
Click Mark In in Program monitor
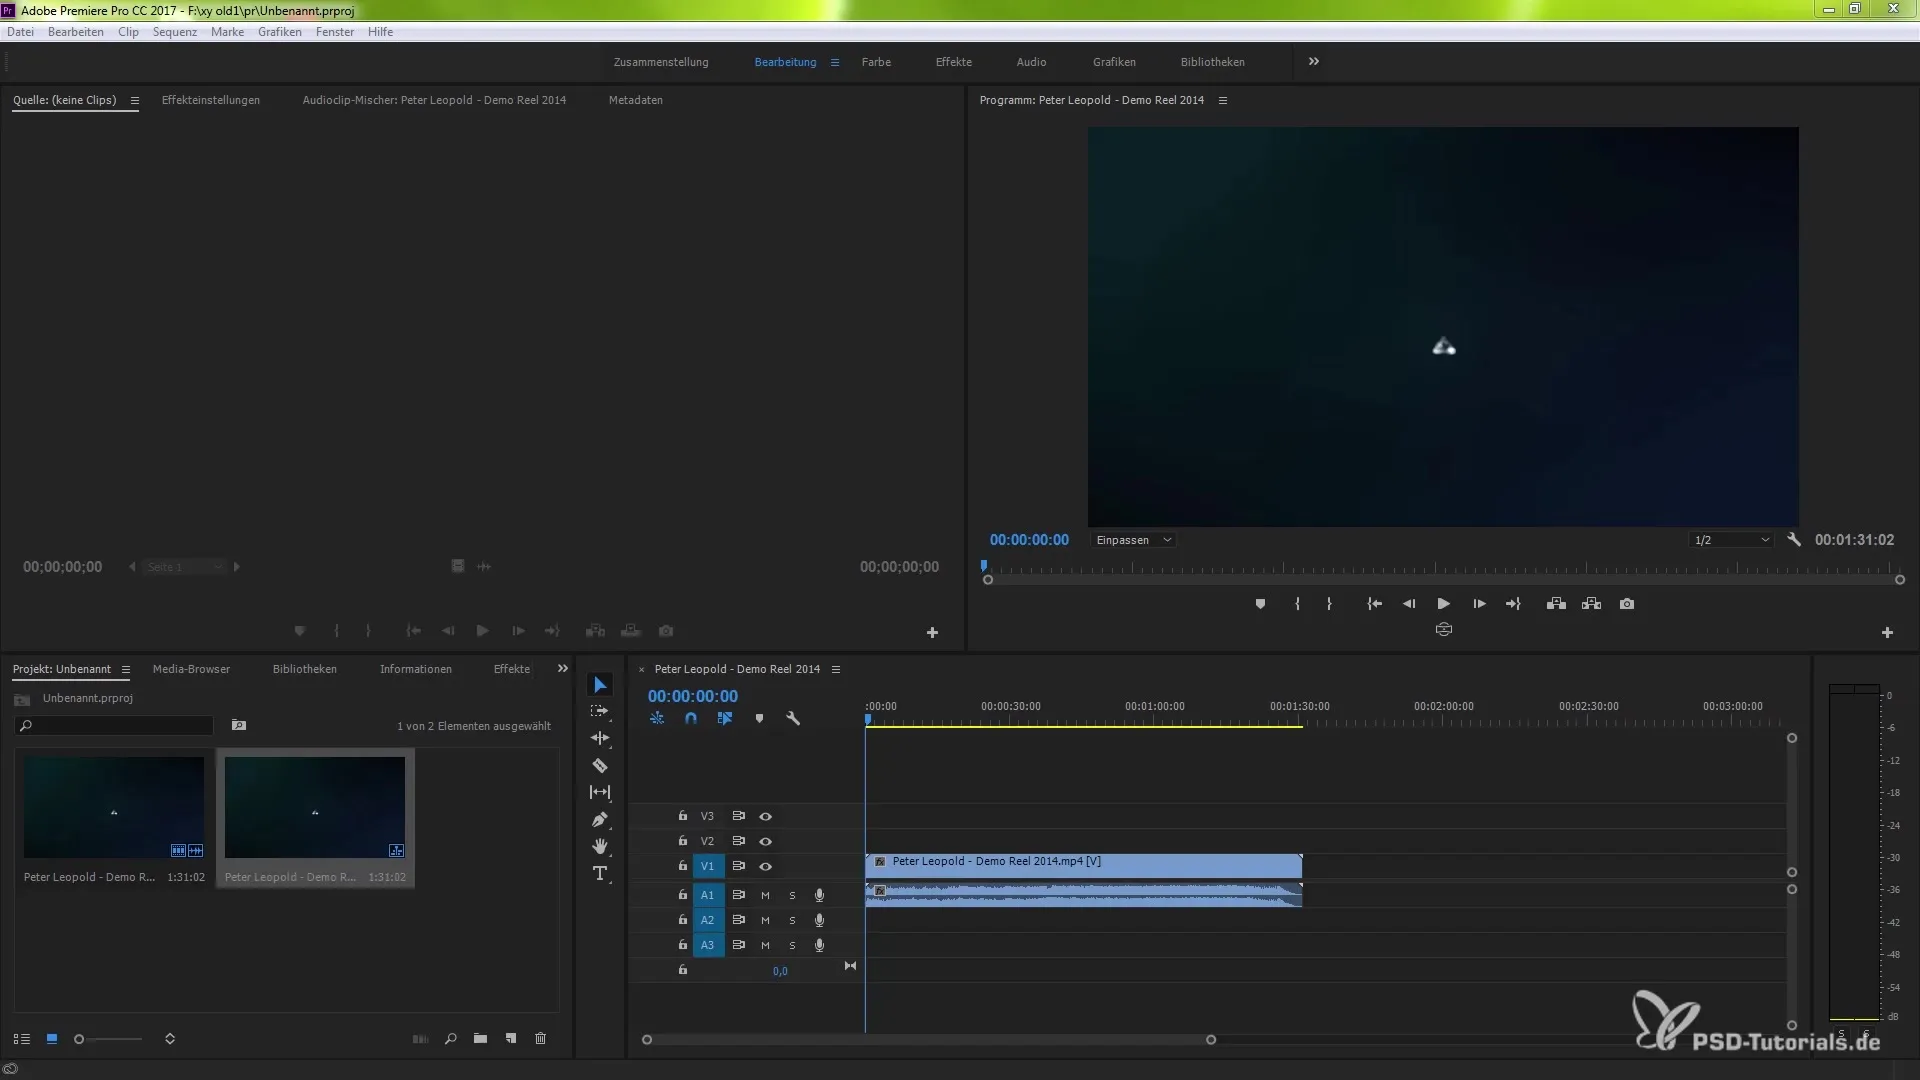click(1297, 604)
